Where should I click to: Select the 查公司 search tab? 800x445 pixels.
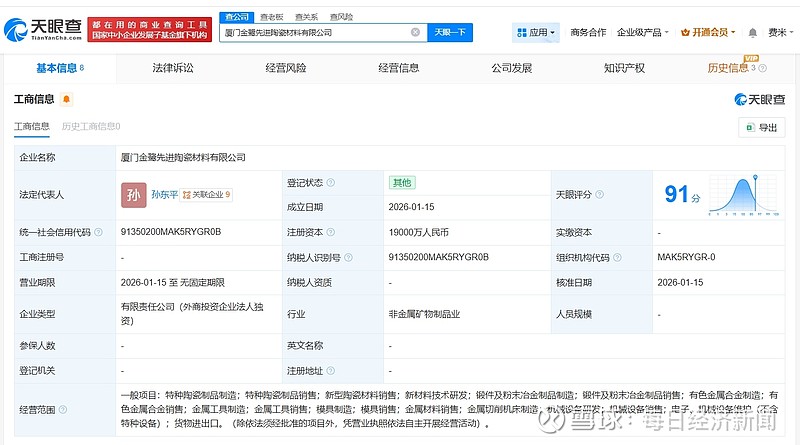click(x=237, y=17)
